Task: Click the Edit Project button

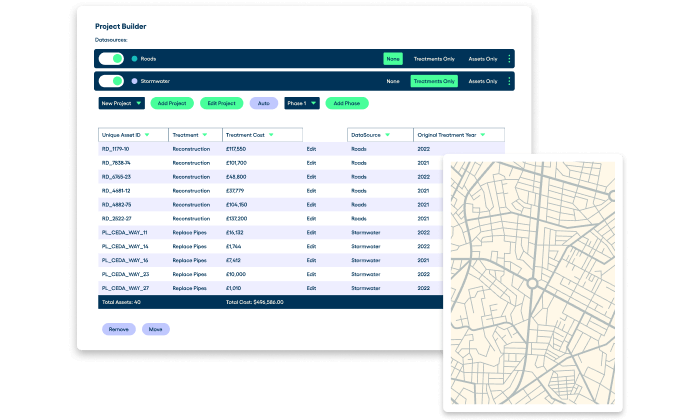Action: click(x=221, y=103)
